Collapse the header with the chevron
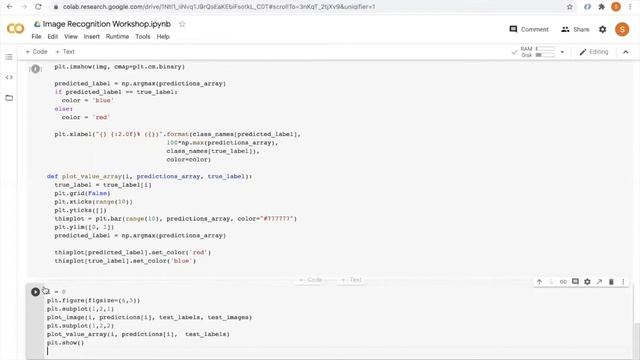This screenshot has width=640, height=360. pos(626,52)
